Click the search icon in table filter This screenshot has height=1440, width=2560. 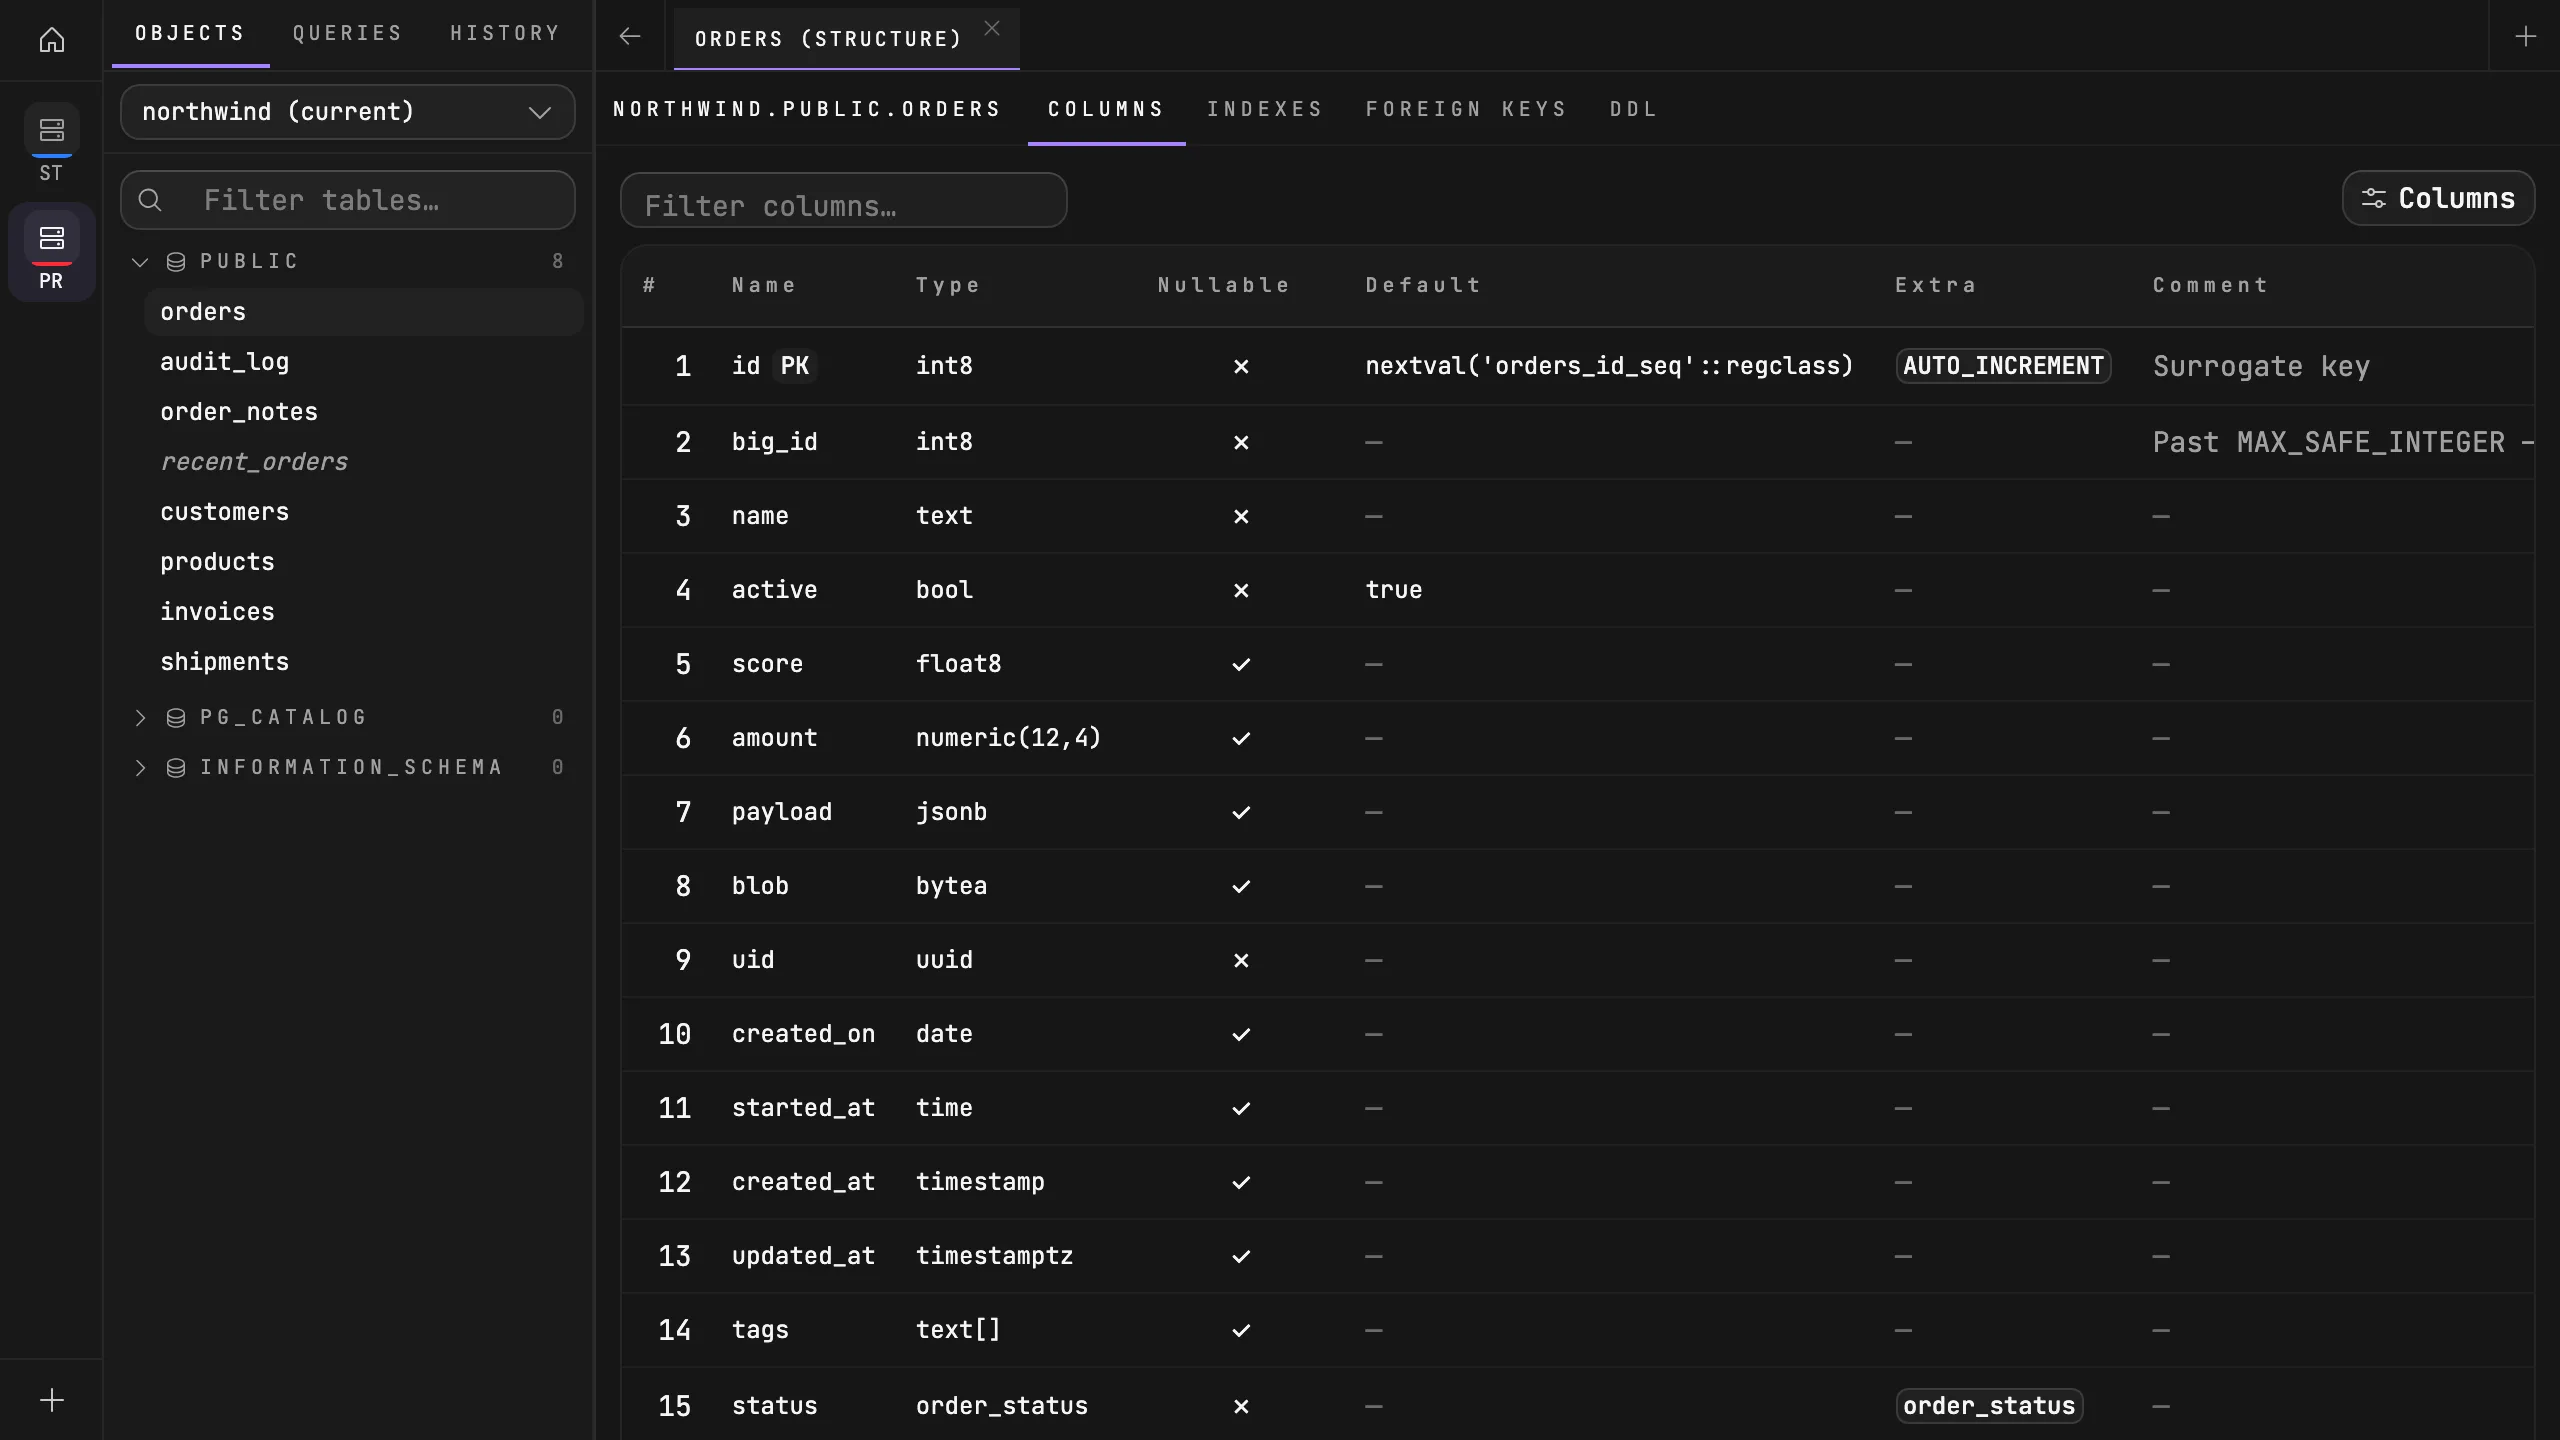coord(150,200)
